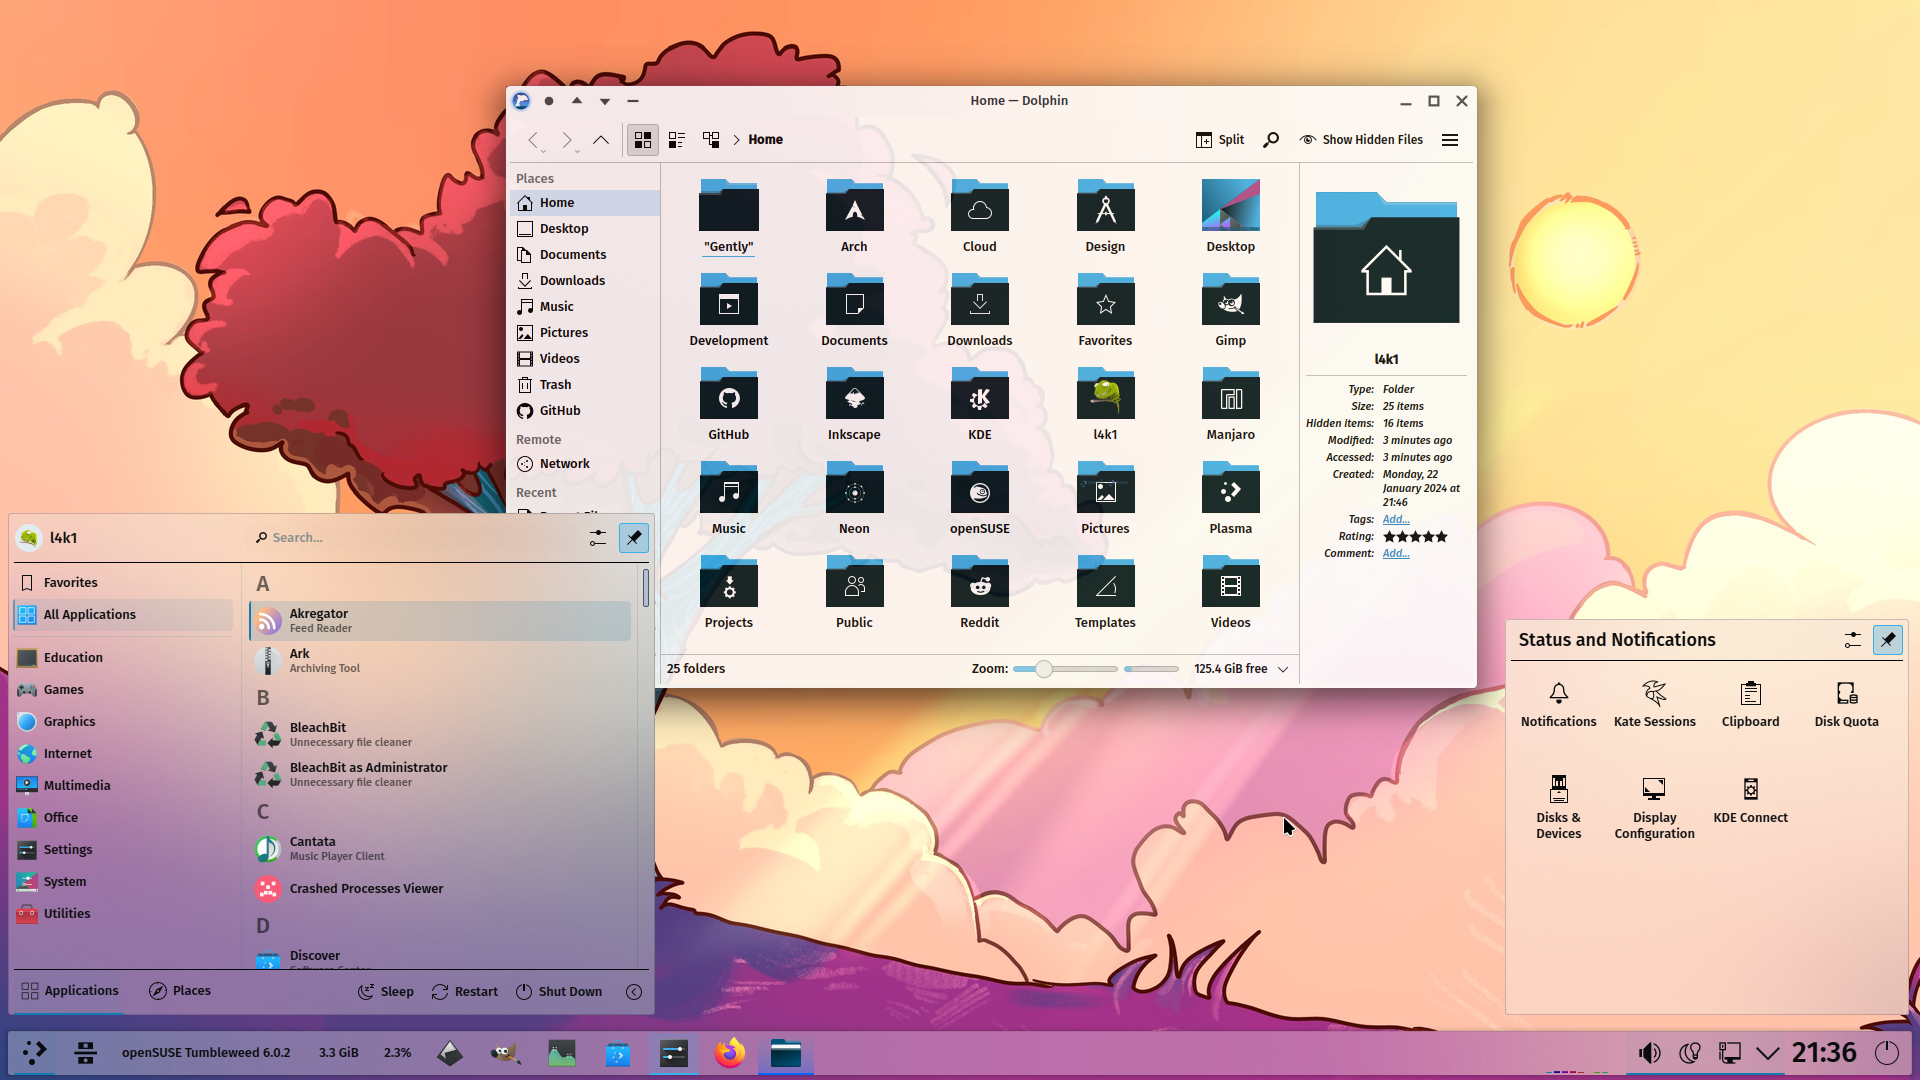Open the KDE folder
The height and width of the screenshot is (1080, 1920).
[979, 405]
